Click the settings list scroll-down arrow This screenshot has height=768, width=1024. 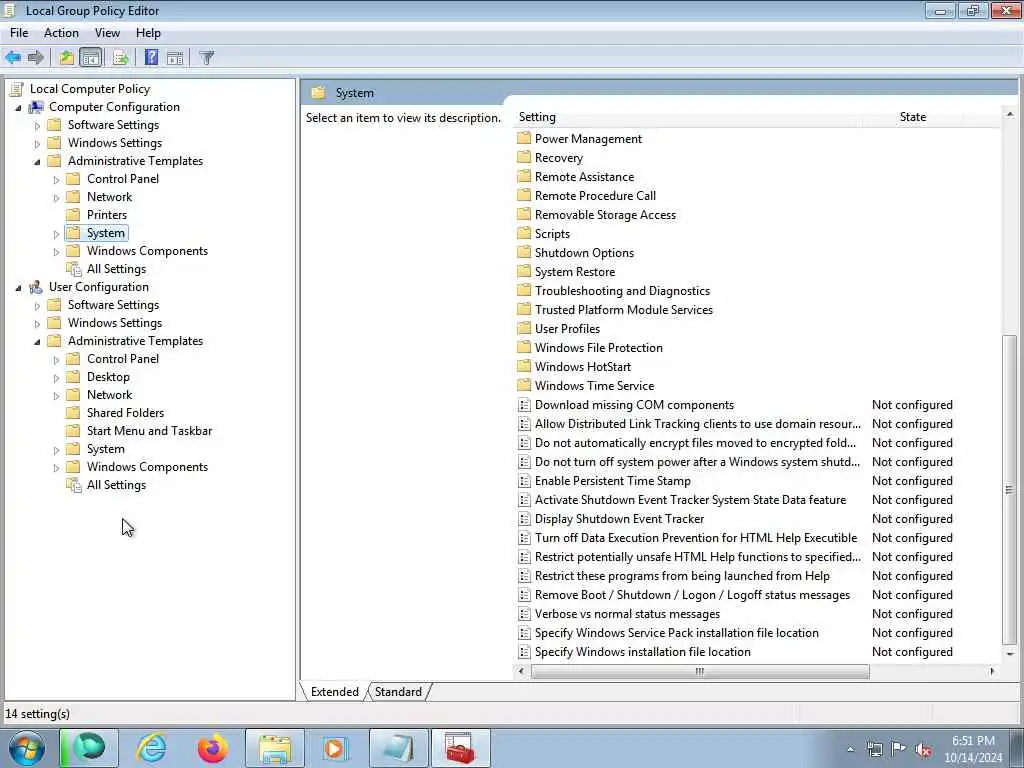[x=1010, y=653]
